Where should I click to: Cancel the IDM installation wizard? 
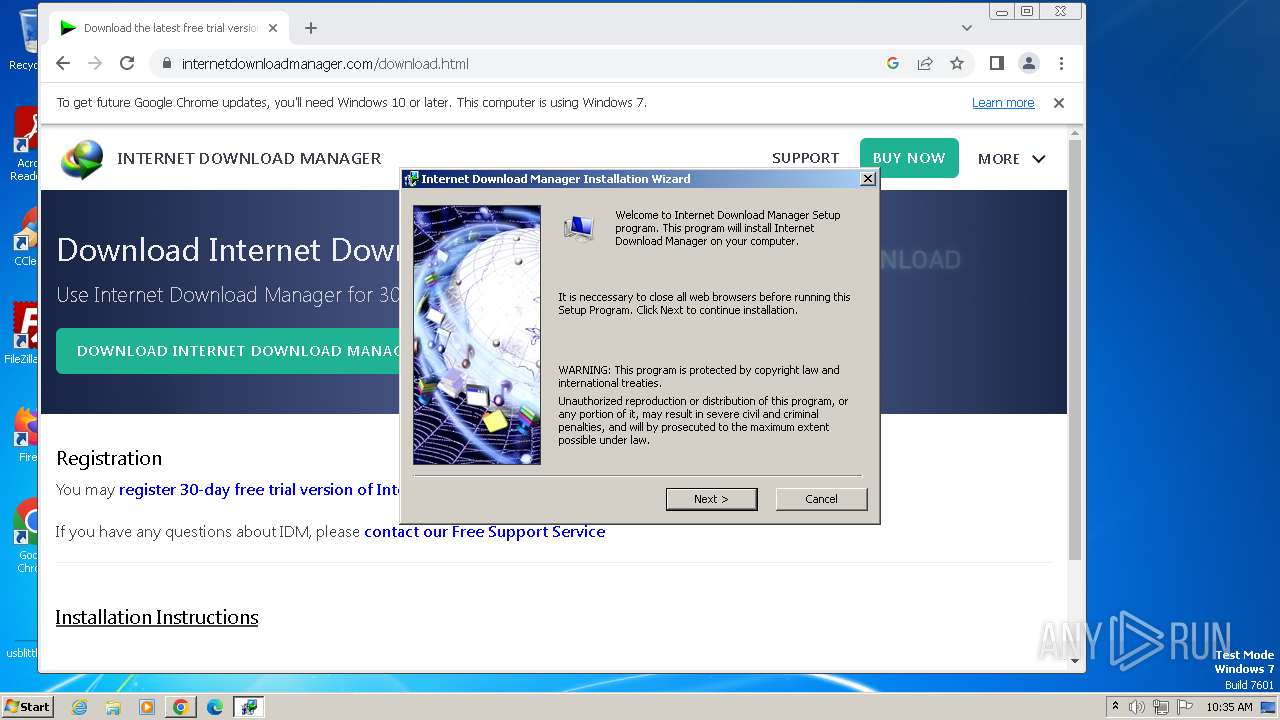tap(821, 499)
